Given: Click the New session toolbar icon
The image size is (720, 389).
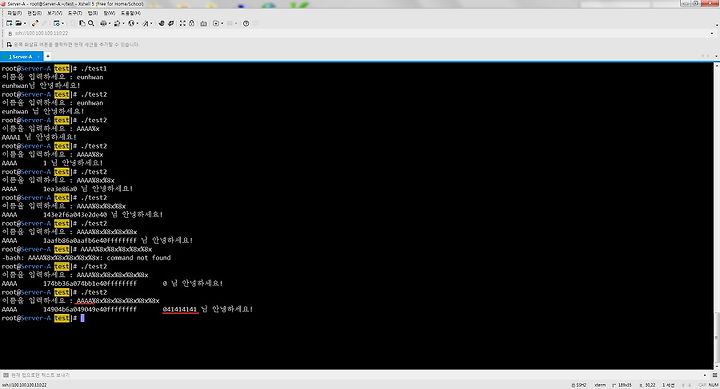Looking at the screenshot, I should (x=9, y=23).
